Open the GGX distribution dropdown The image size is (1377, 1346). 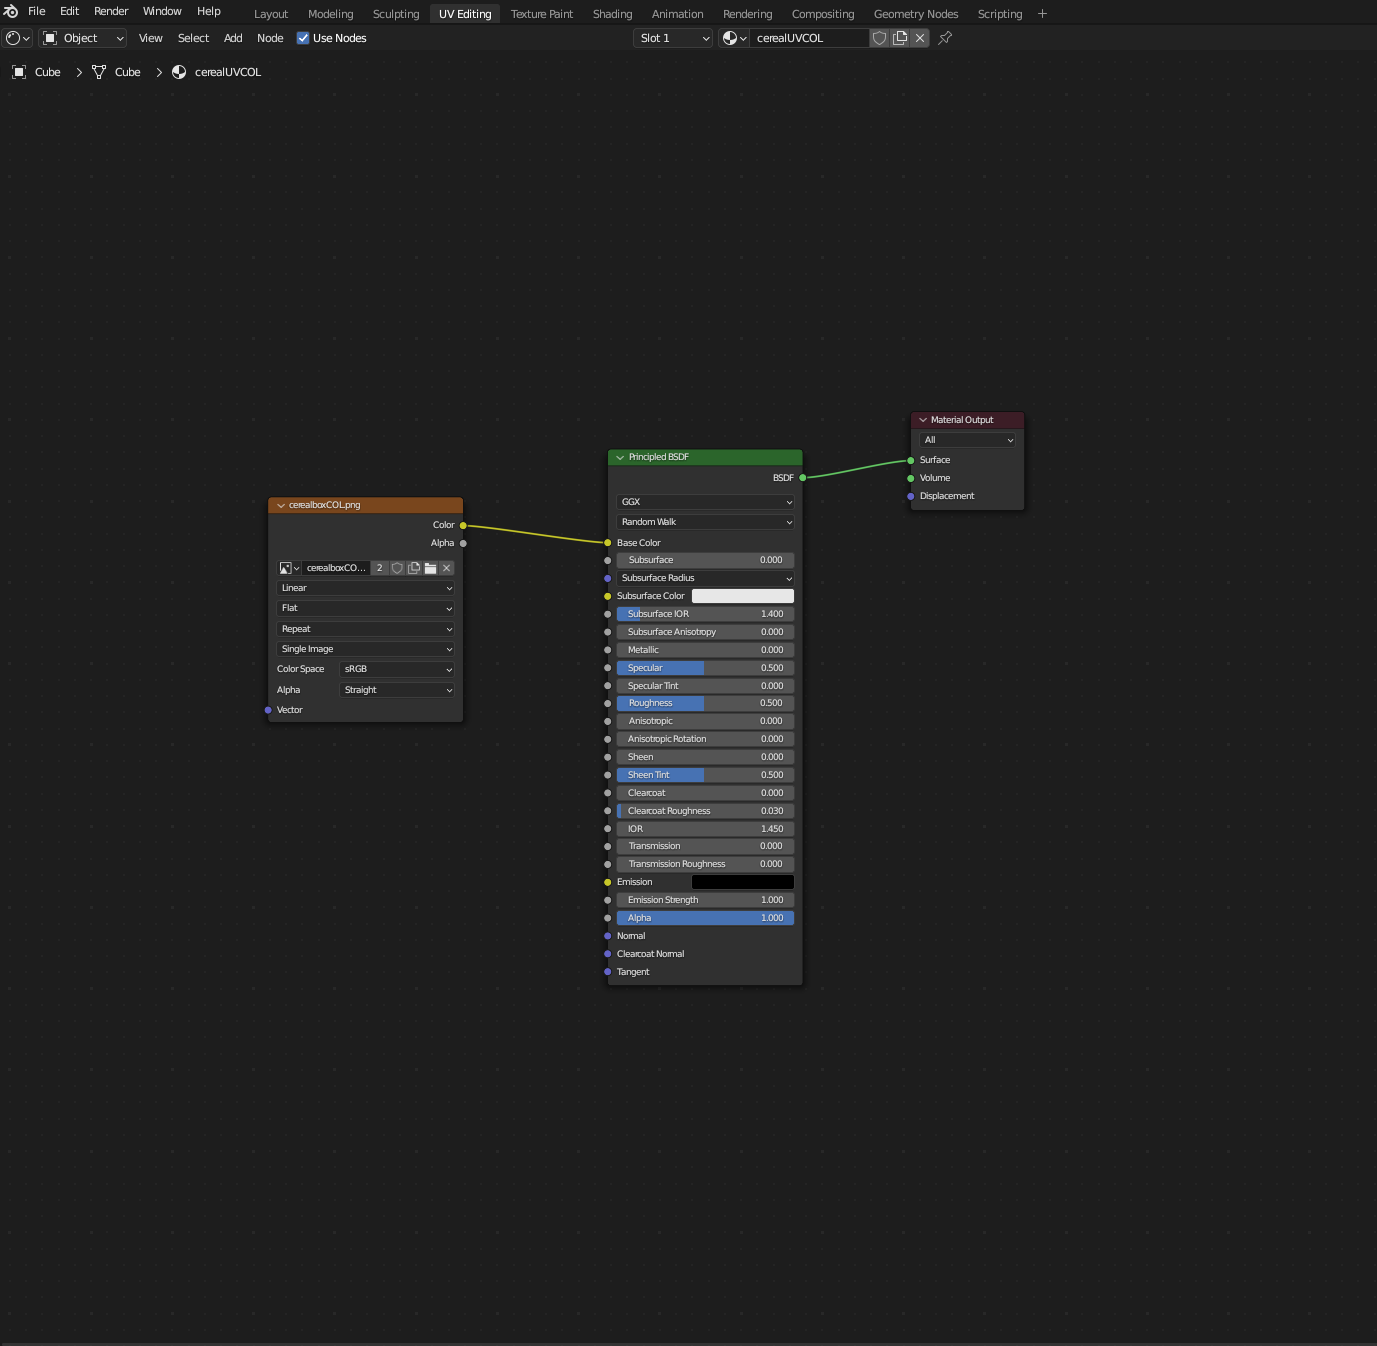705,502
